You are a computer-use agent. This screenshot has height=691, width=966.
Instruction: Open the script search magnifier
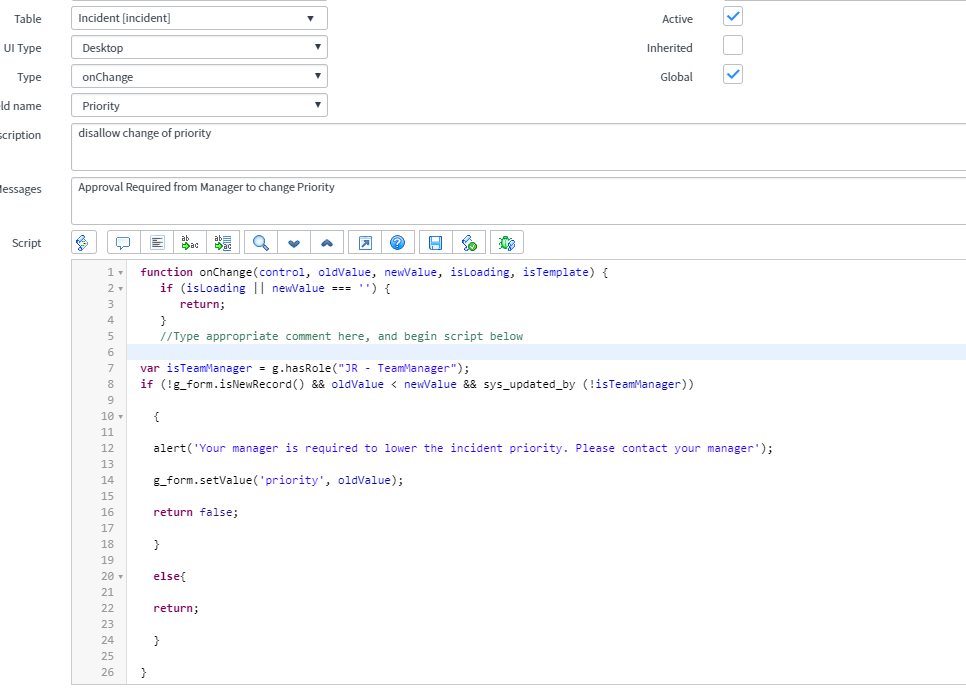coord(258,242)
